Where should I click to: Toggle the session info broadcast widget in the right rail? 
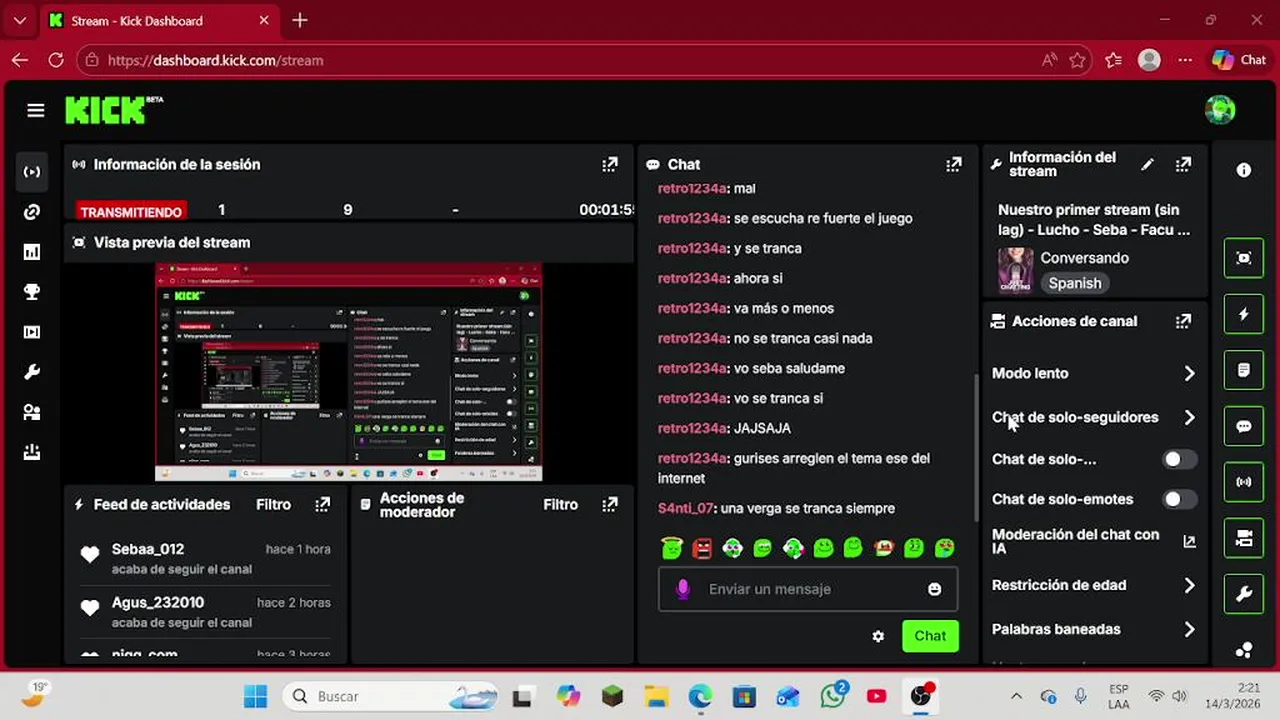[x=1244, y=482]
